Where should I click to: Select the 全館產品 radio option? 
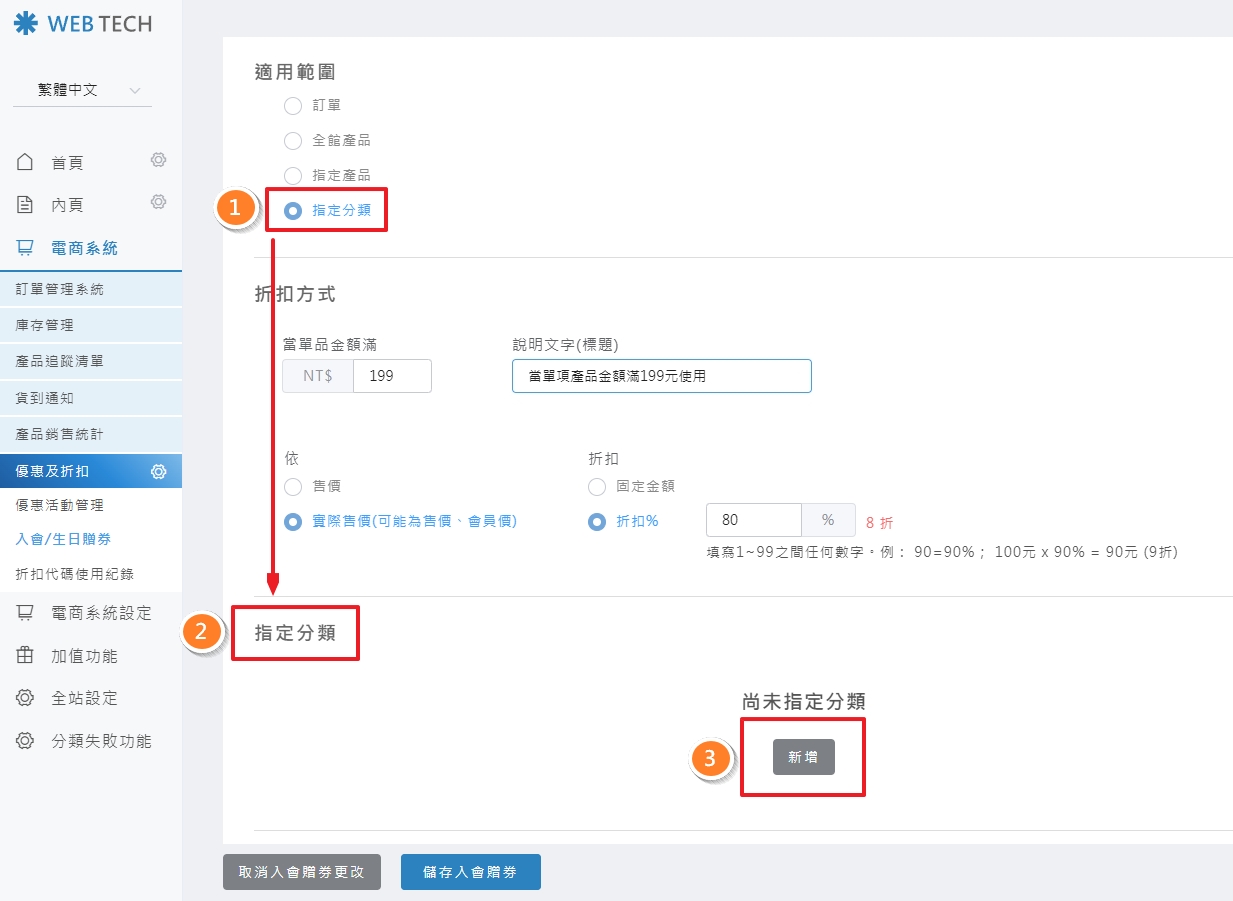click(x=293, y=141)
